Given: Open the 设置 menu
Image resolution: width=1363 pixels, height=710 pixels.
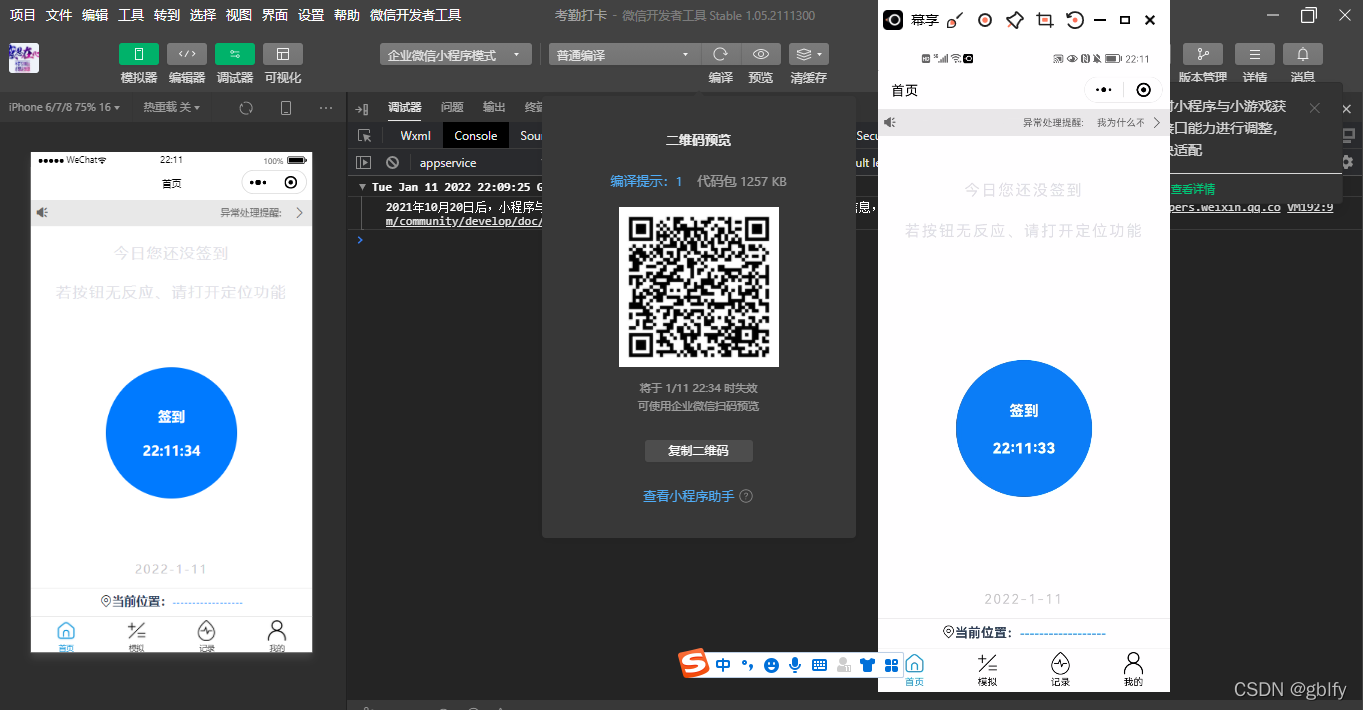Looking at the screenshot, I should coord(311,15).
